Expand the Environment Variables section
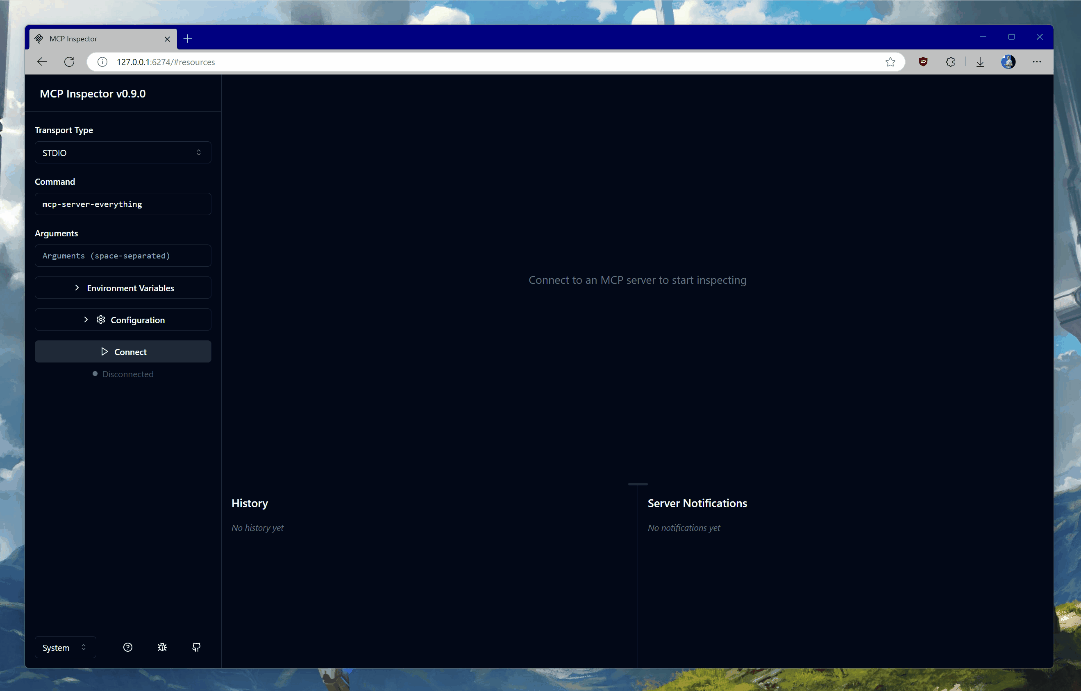Viewport: 1081px width, 691px height. (x=122, y=287)
